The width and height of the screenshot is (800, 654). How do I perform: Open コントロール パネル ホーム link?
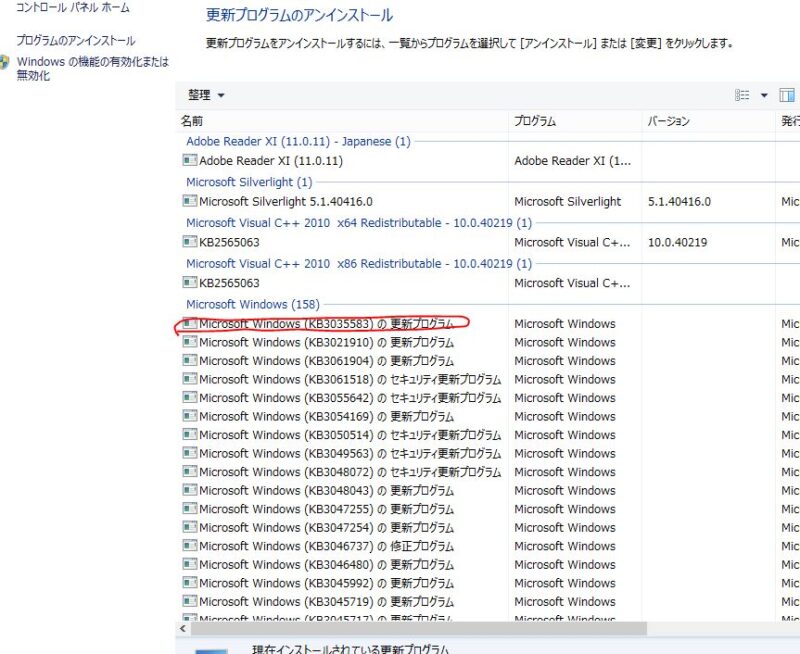click(72, 8)
